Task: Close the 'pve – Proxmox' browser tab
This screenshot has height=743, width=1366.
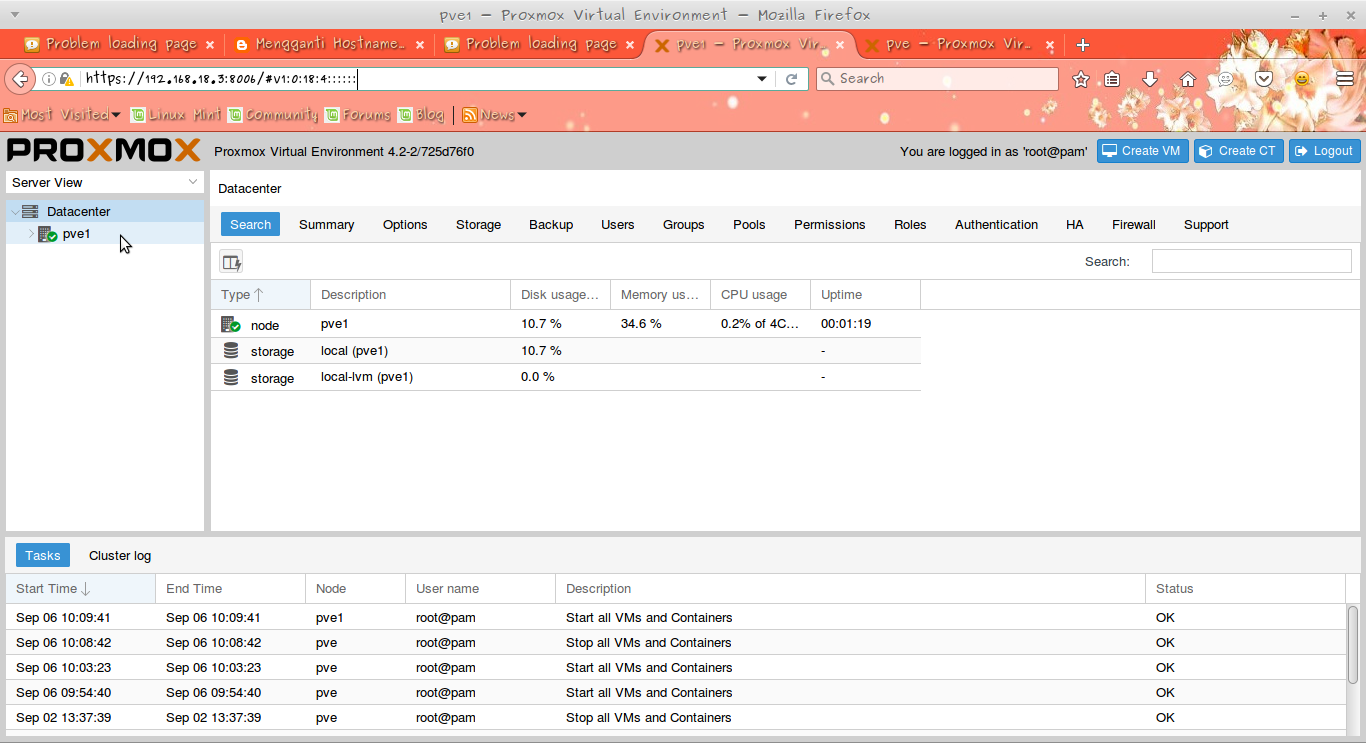Action: tap(1050, 45)
